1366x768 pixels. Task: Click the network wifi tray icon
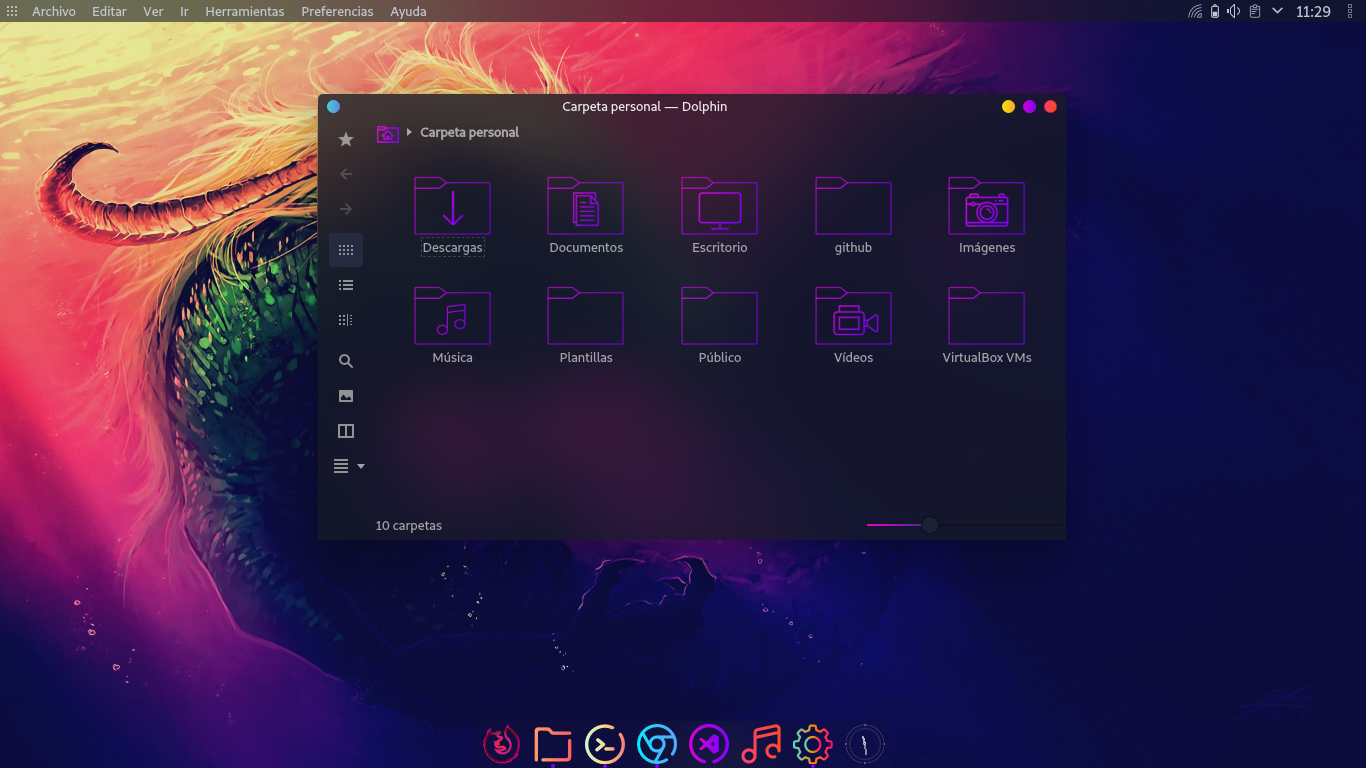[x=1195, y=11]
